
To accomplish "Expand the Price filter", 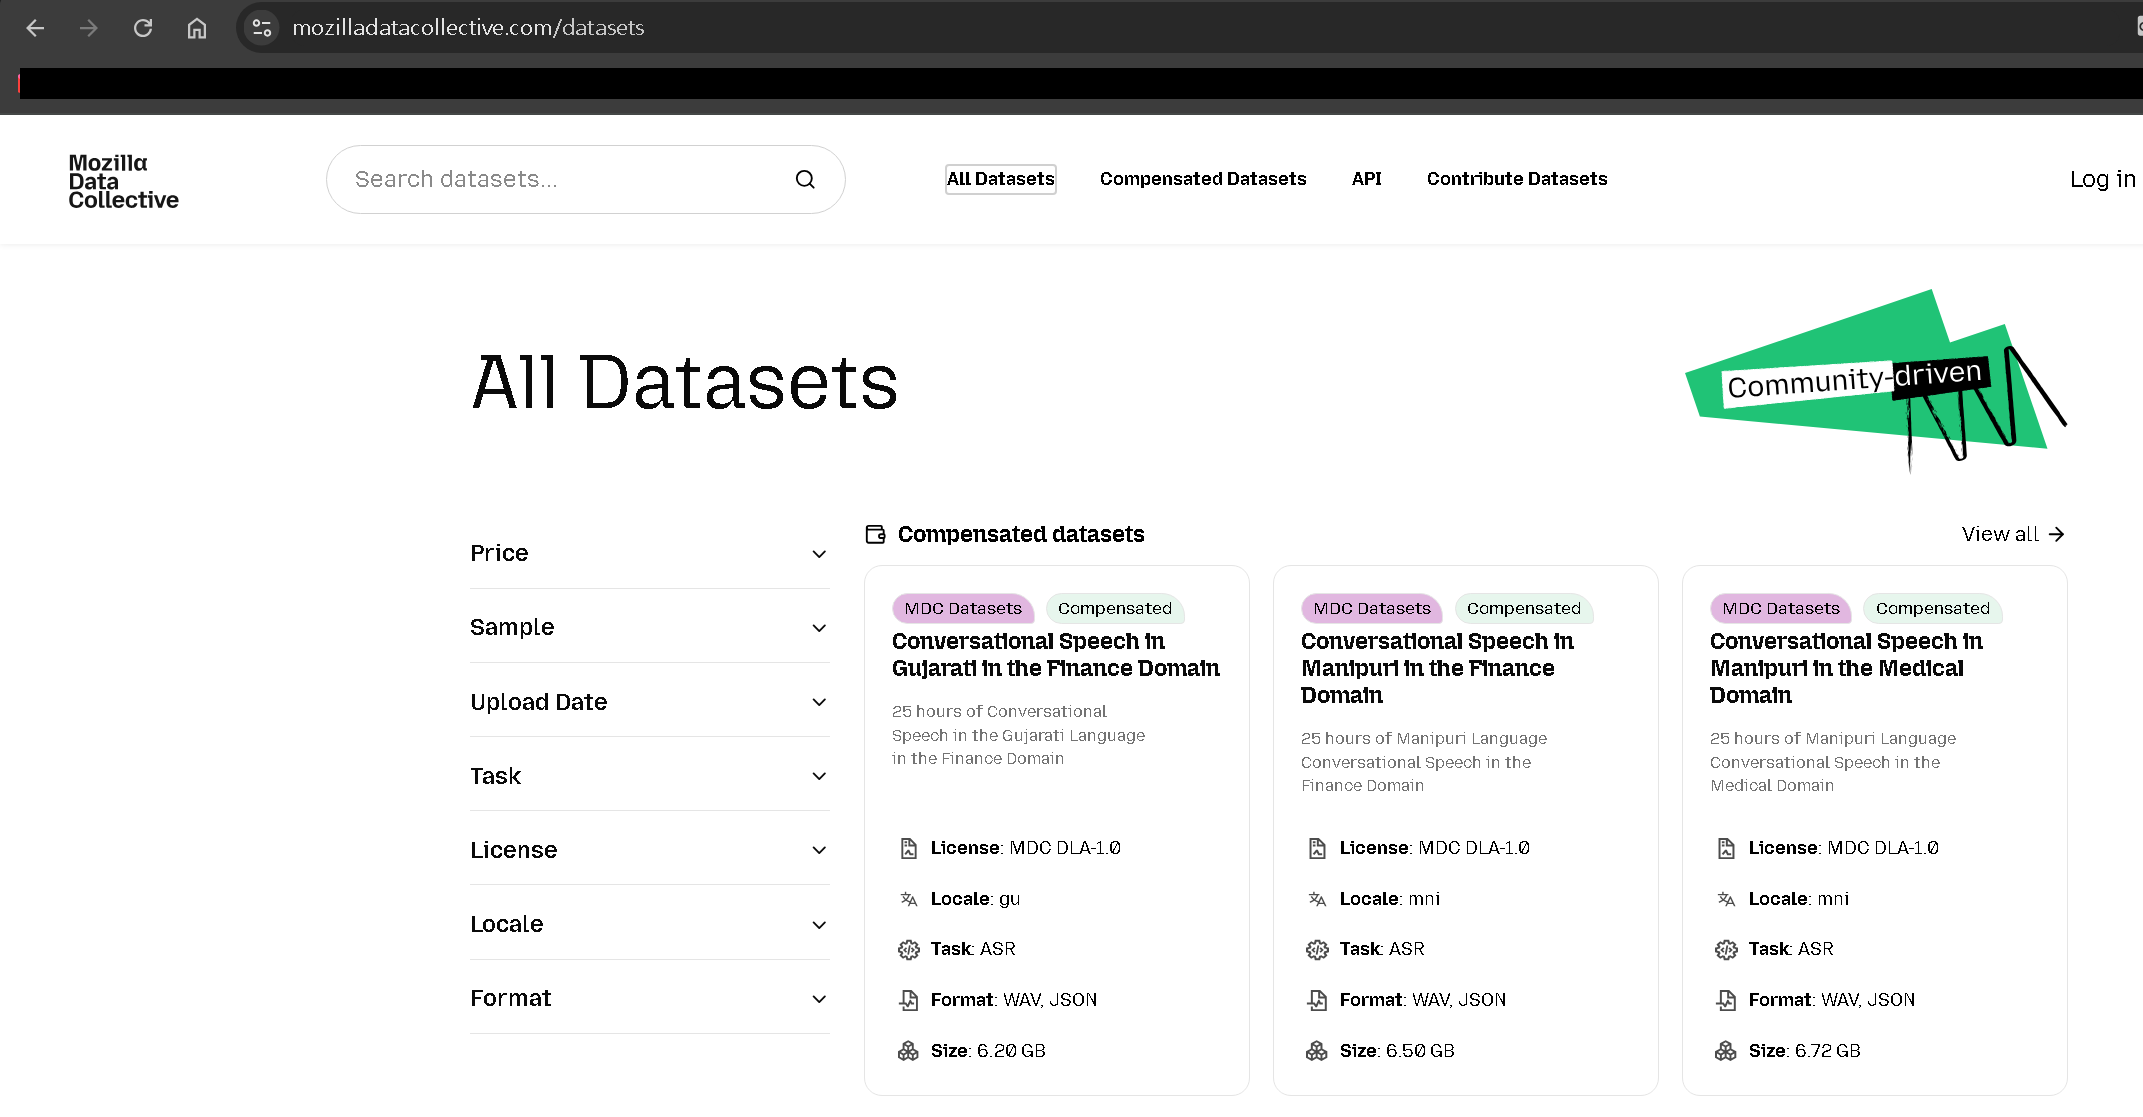I will (x=649, y=553).
